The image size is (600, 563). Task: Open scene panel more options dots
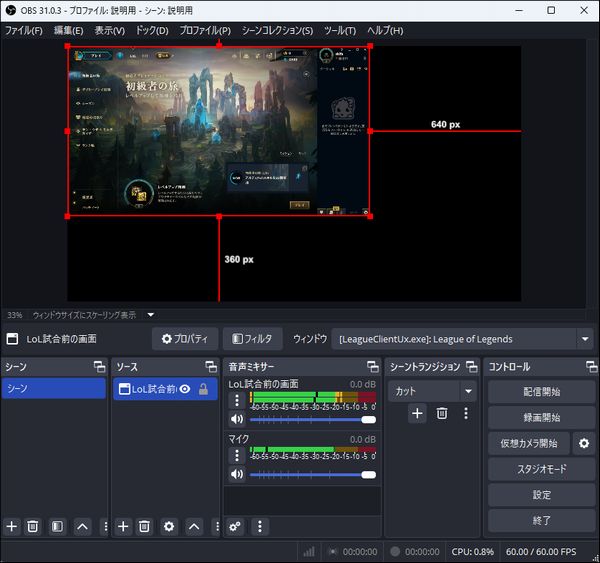(x=106, y=527)
